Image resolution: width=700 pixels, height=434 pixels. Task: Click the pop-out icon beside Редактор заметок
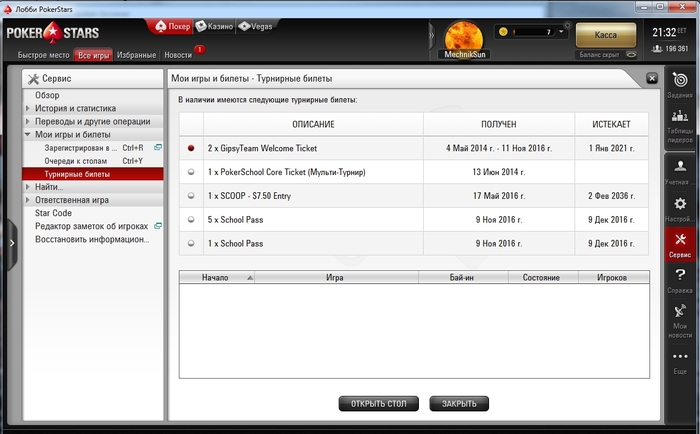coord(158,226)
